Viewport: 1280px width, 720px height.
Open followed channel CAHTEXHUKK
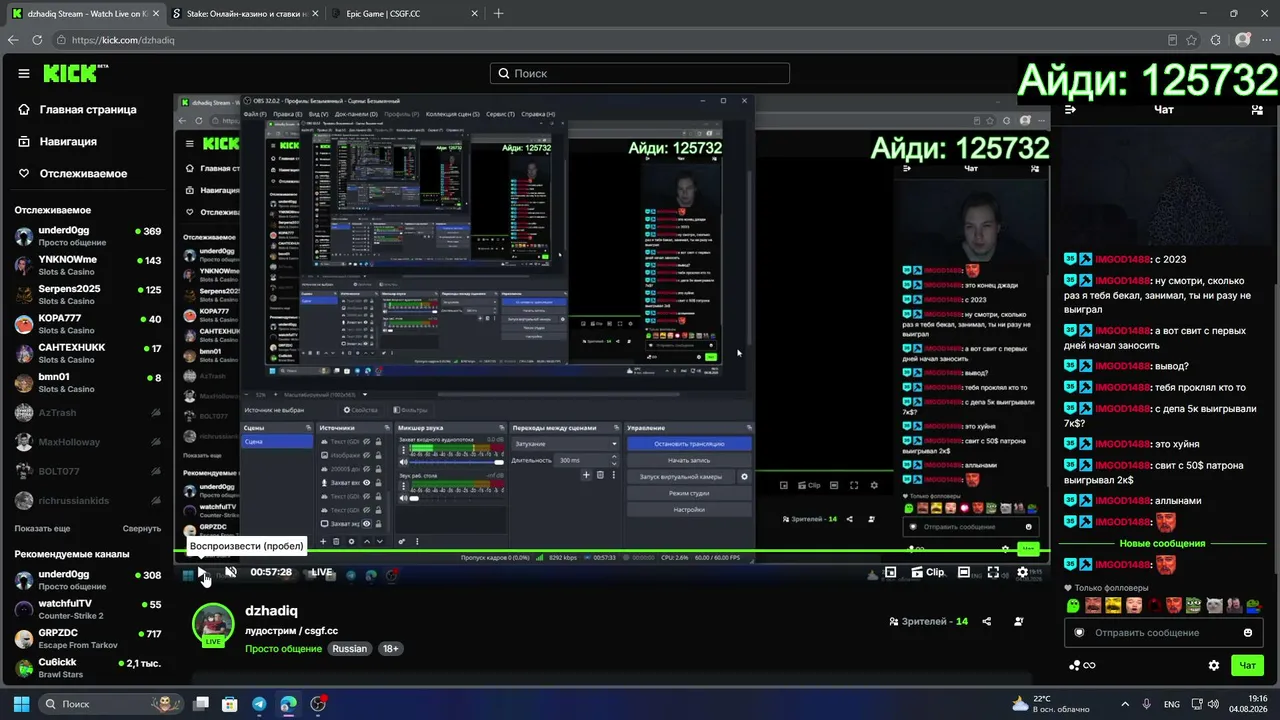(87, 352)
